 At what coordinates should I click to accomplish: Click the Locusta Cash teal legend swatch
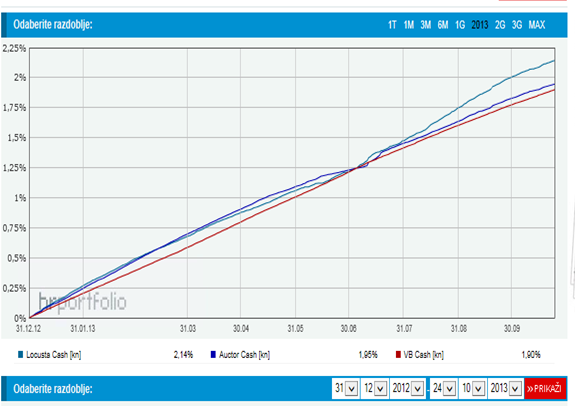point(21,355)
